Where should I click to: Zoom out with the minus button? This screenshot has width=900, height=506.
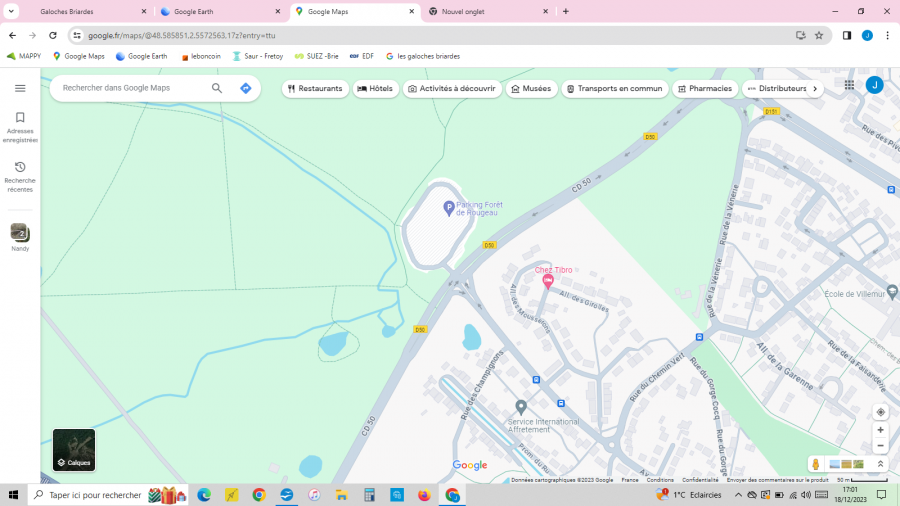(880, 446)
